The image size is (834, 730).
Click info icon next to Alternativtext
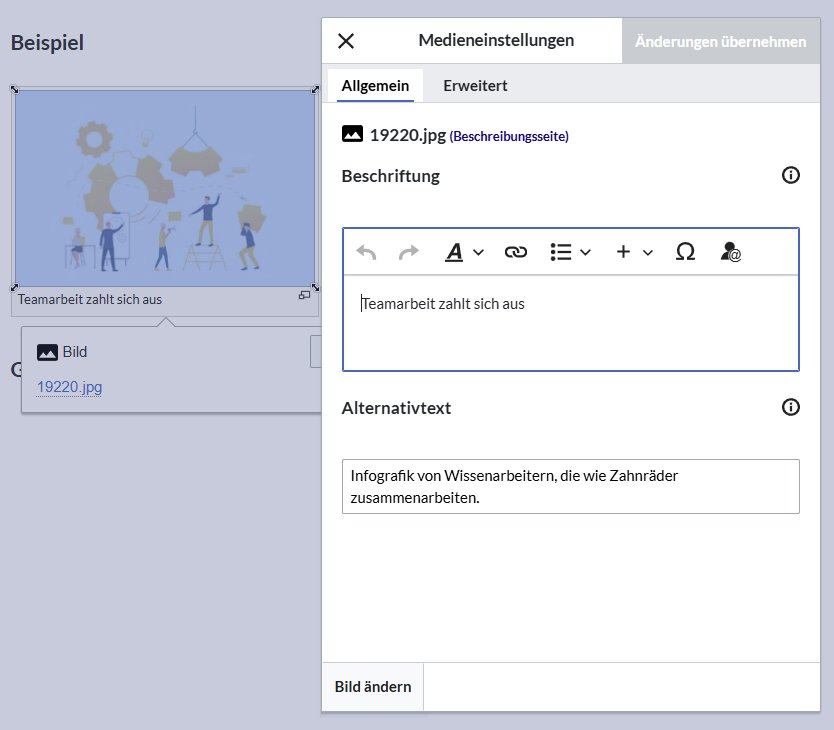(790, 407)
